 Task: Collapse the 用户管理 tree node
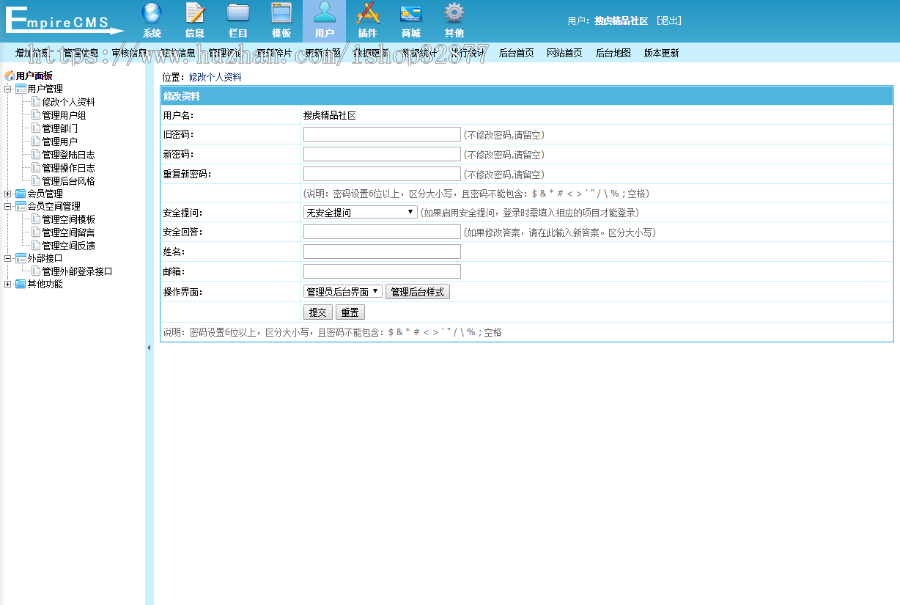click(7, 87)
